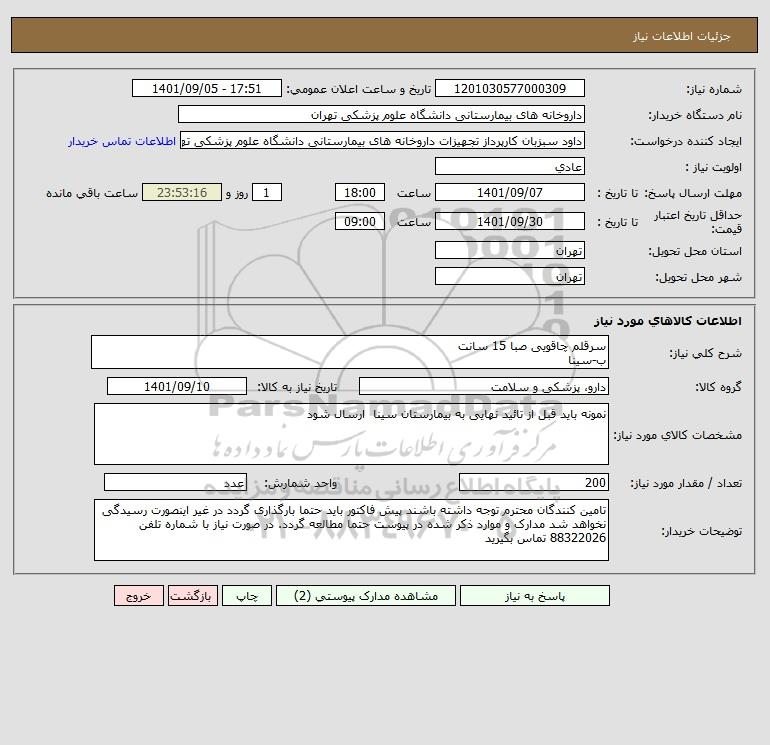This screenshot has width=770, height=745.
Task: Click the deadline time field 18:00
Action: [x=359, y=193]
